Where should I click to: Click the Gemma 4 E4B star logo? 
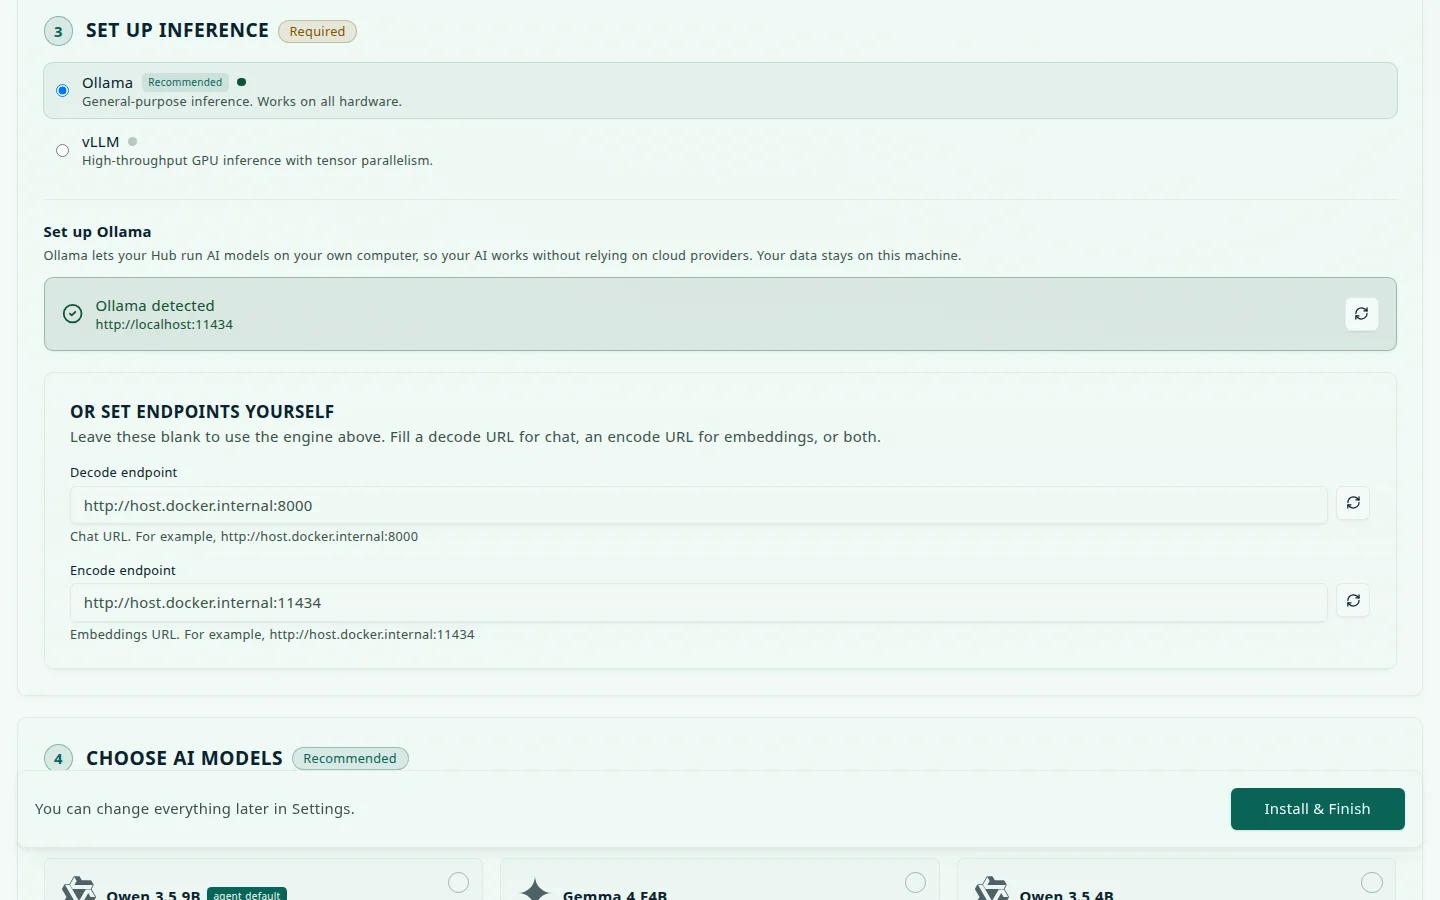click(x=536, y=890)
